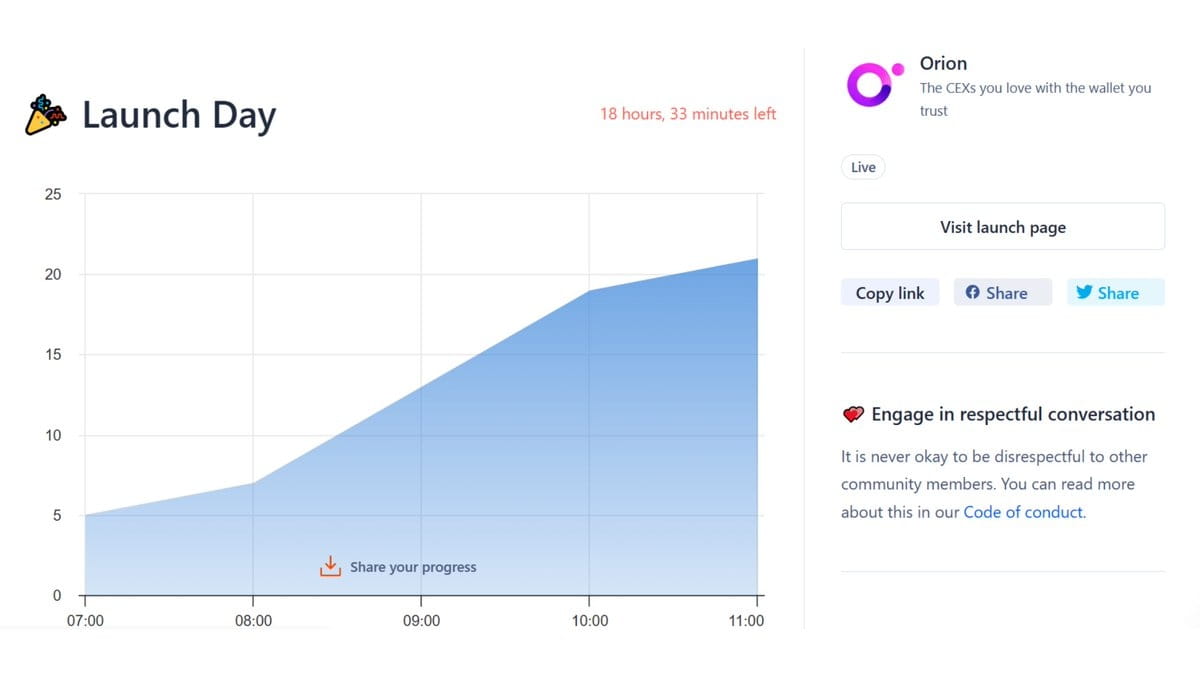Viewport: 1200px width, 675px height.
Task: Share on Twitter via Share text
Action: (1118, 293)
